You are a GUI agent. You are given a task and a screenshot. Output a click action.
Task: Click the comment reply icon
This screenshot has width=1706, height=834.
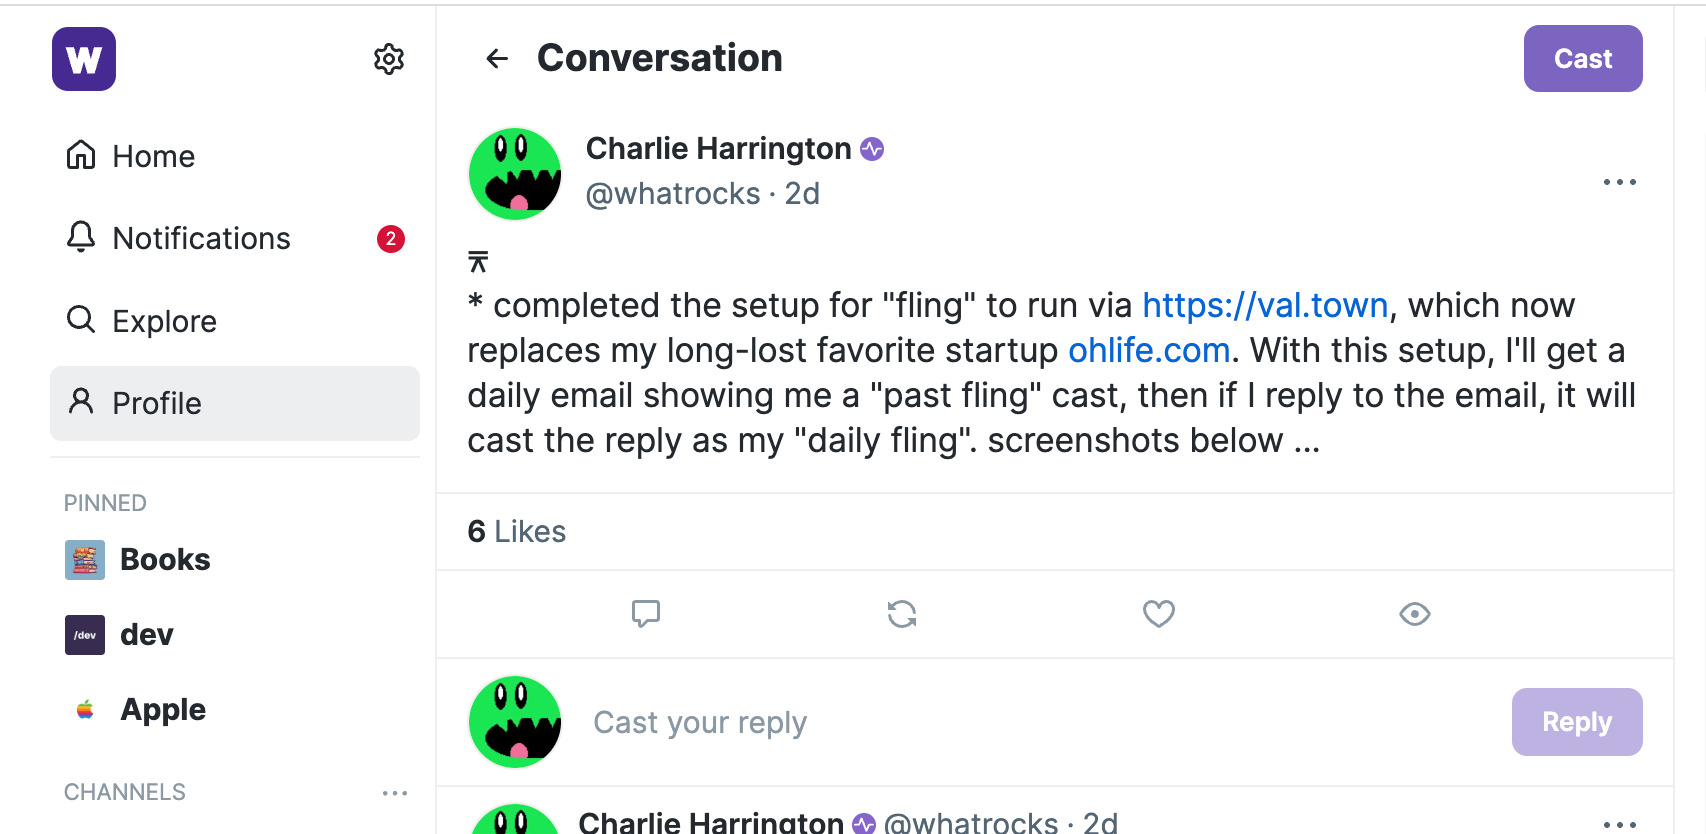(x=646, y=613)
